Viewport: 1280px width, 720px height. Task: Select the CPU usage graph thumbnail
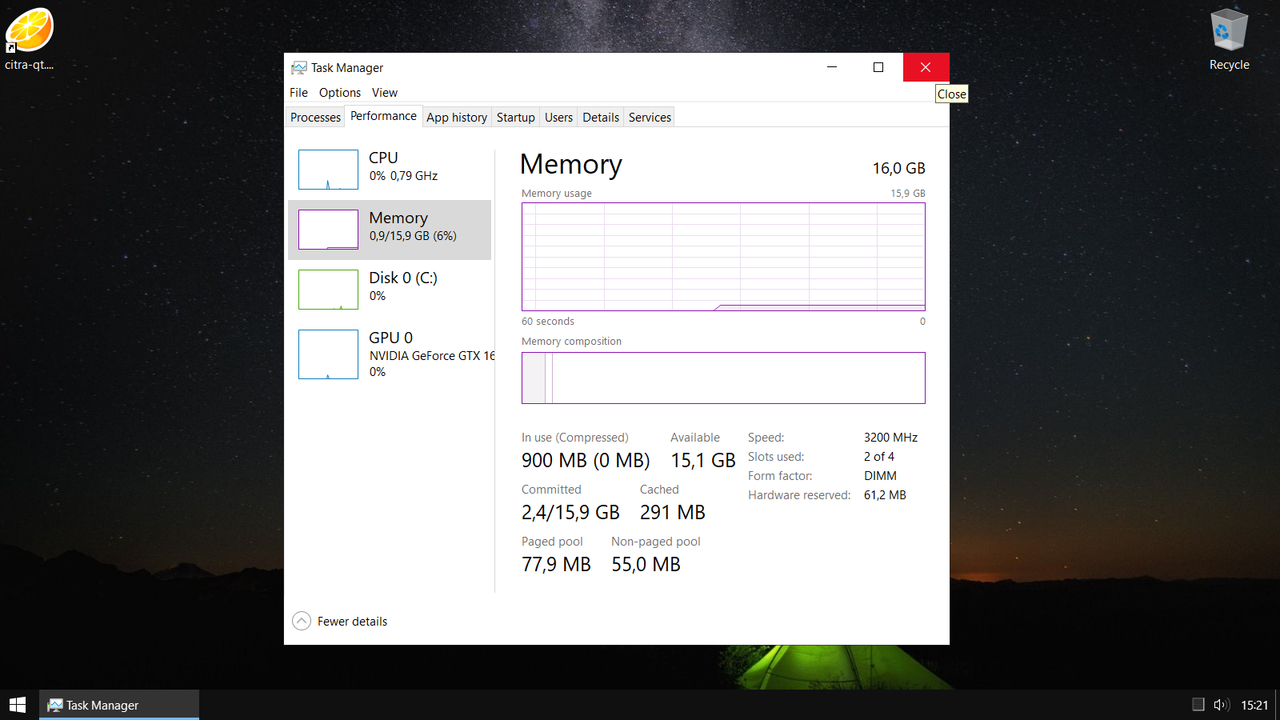click(328, 170)
